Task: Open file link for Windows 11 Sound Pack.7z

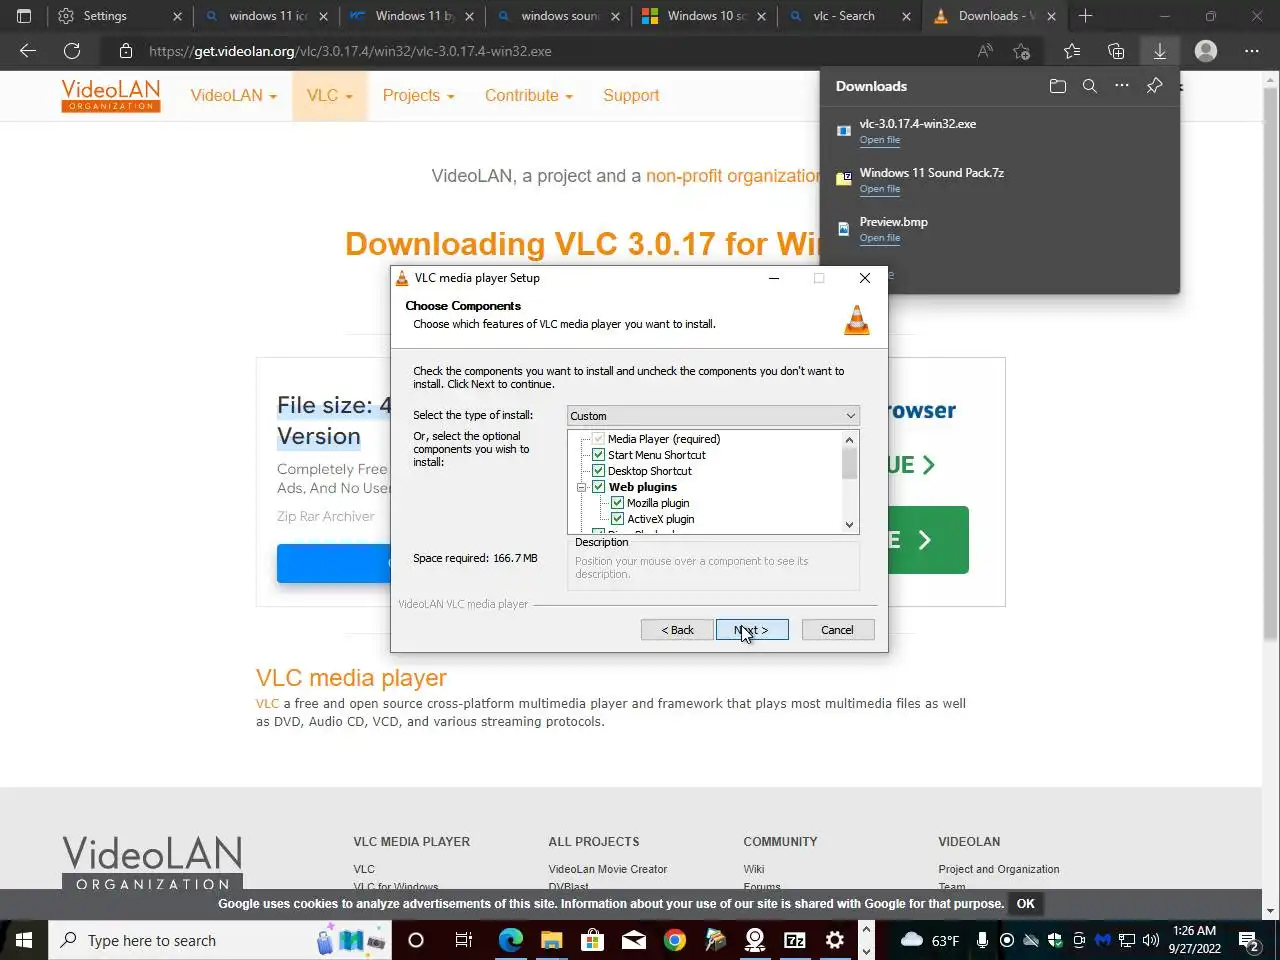Action: click(x=880, y=189)
